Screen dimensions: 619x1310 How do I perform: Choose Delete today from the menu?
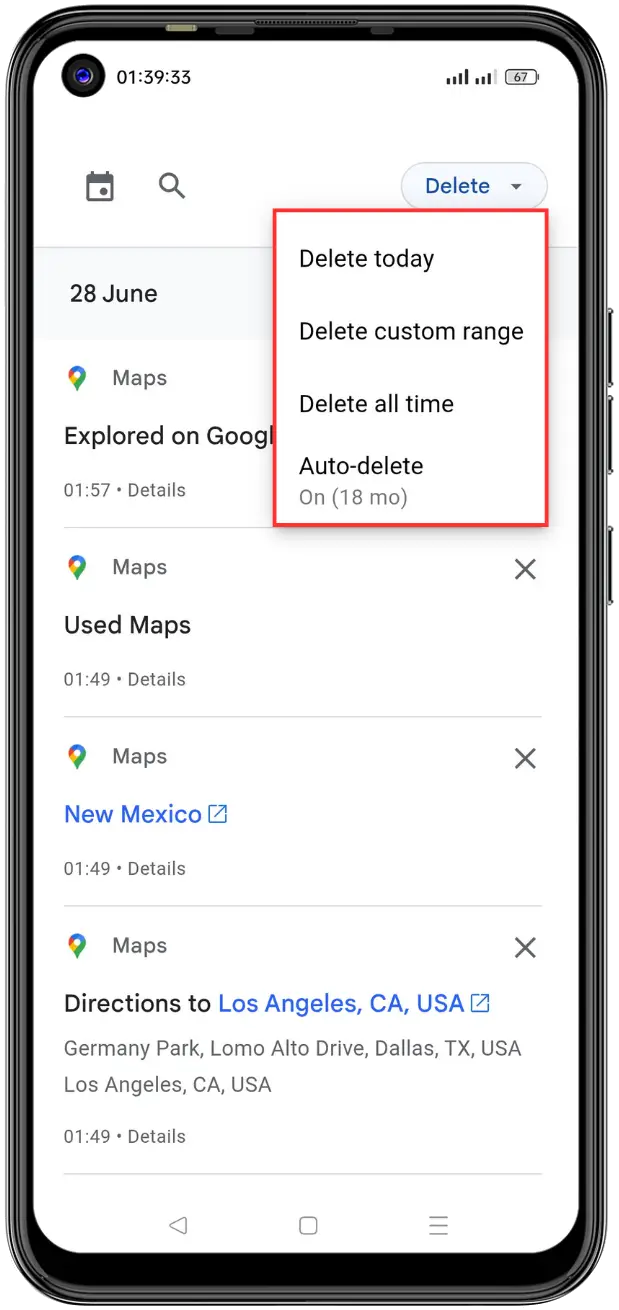[410, 259]
